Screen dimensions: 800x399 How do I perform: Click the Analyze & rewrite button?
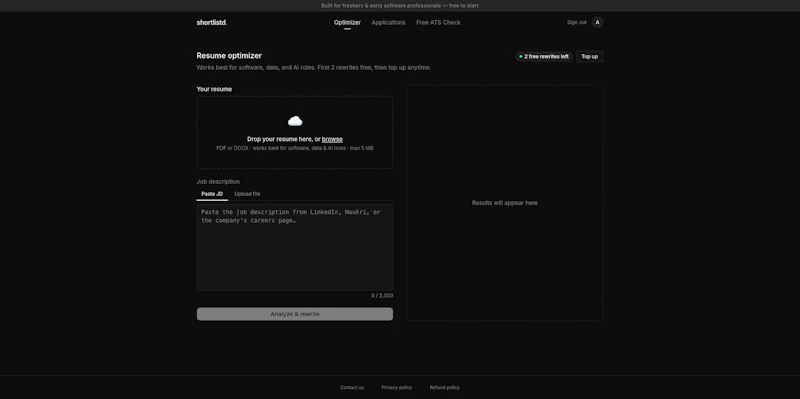295,314
